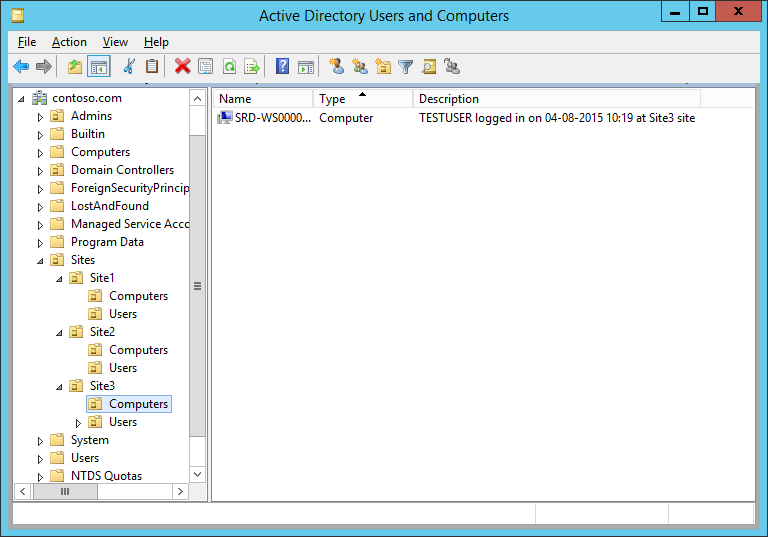
Task: Open Properties via toolbar icon
Action: coord(206,66)
